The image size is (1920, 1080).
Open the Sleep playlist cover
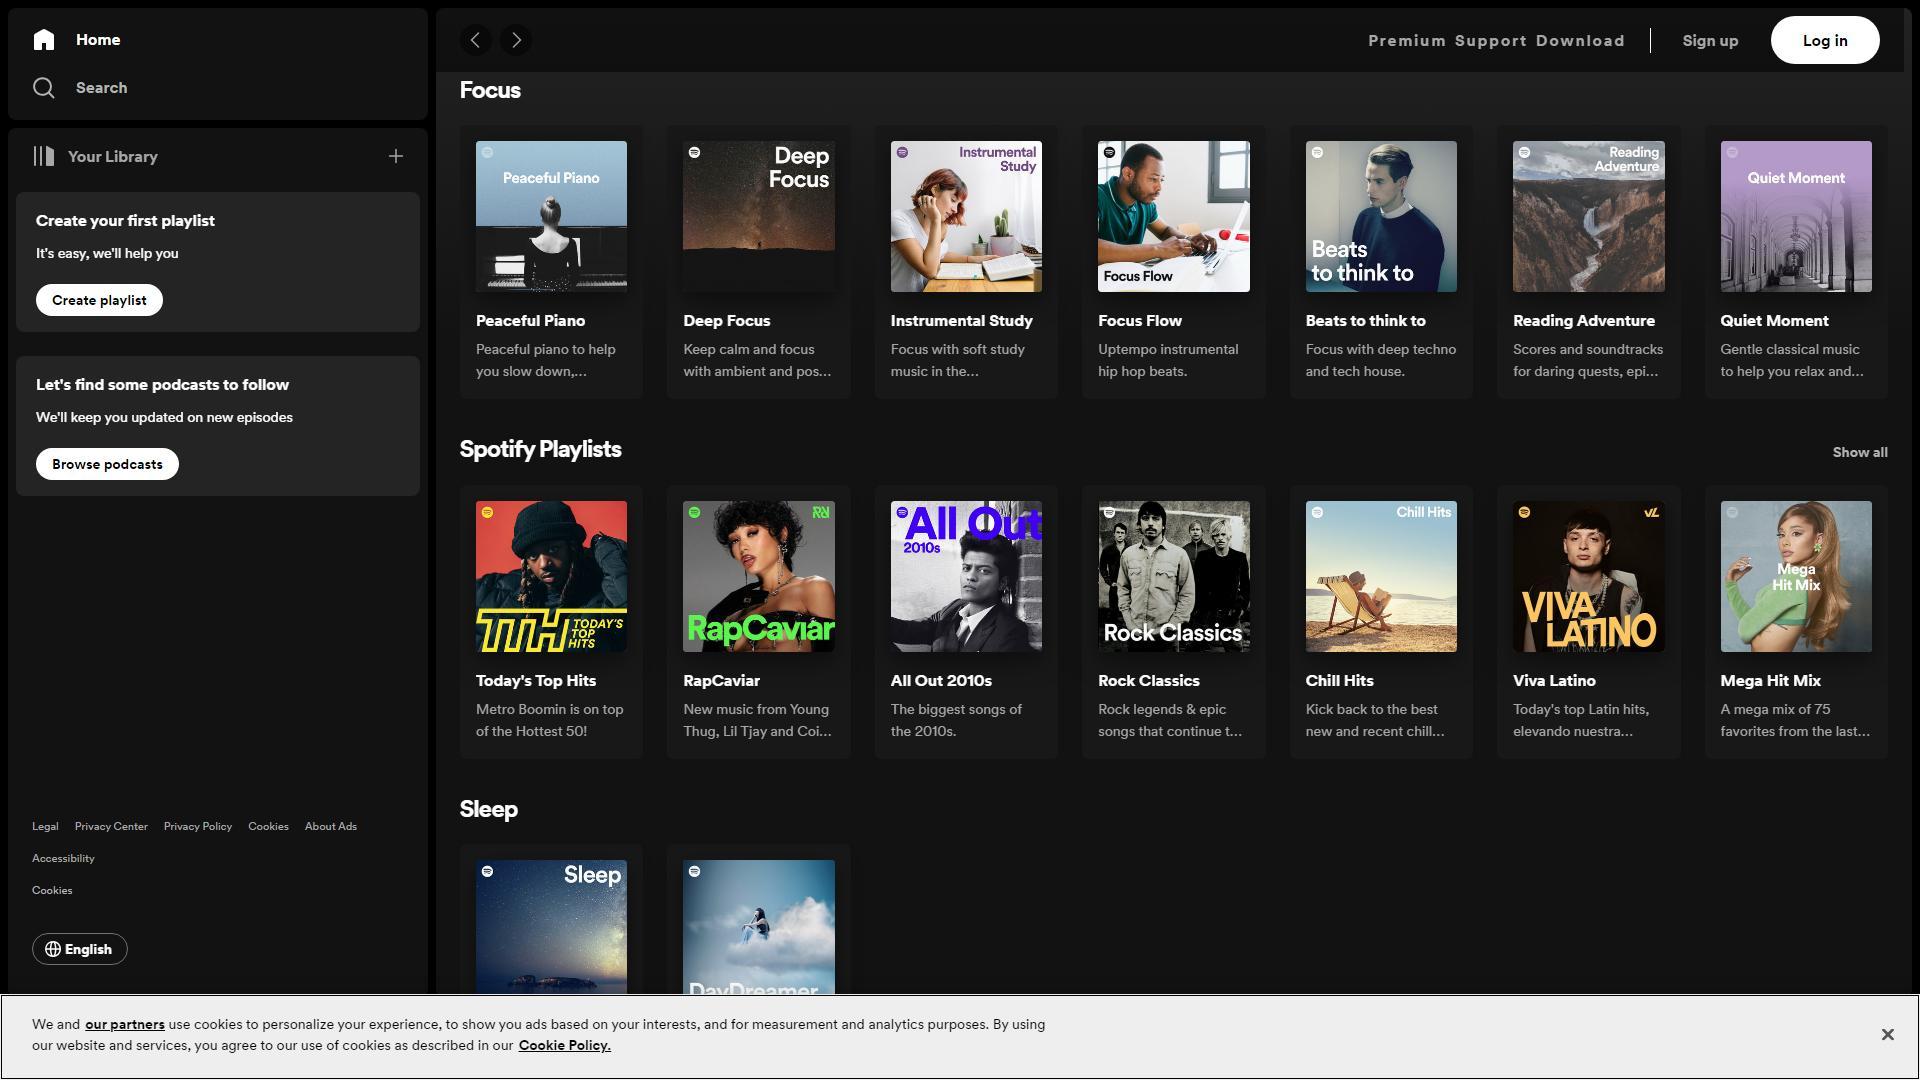[551, 927]
